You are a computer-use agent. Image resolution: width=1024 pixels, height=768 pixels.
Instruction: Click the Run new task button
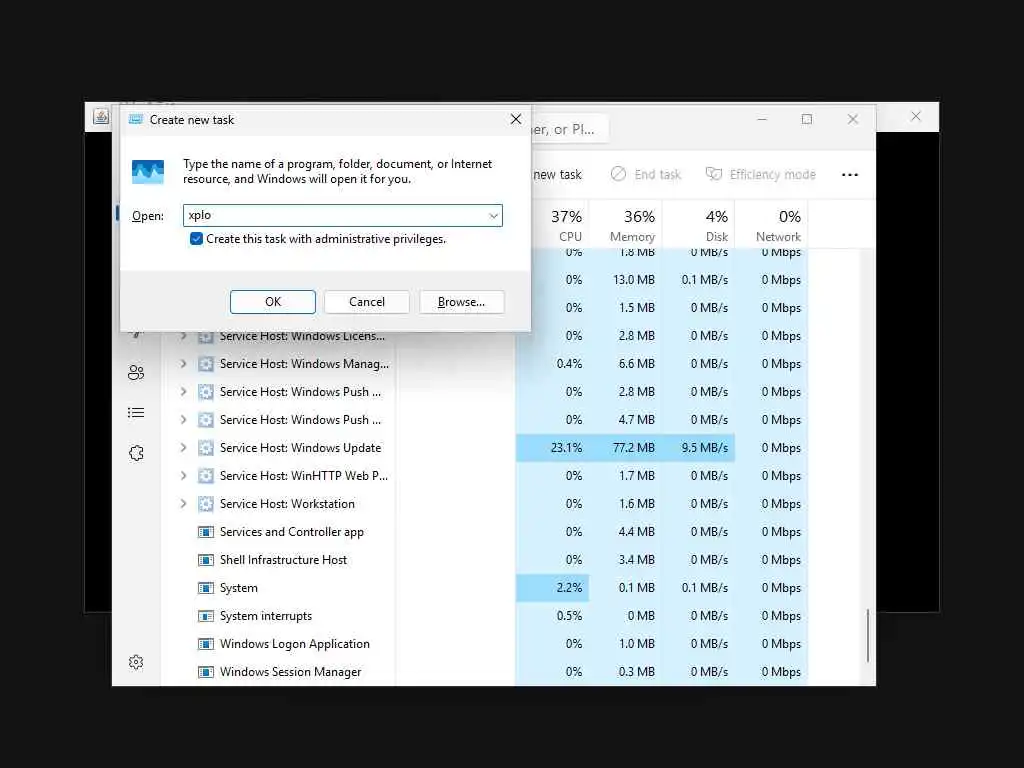[556, 174]
